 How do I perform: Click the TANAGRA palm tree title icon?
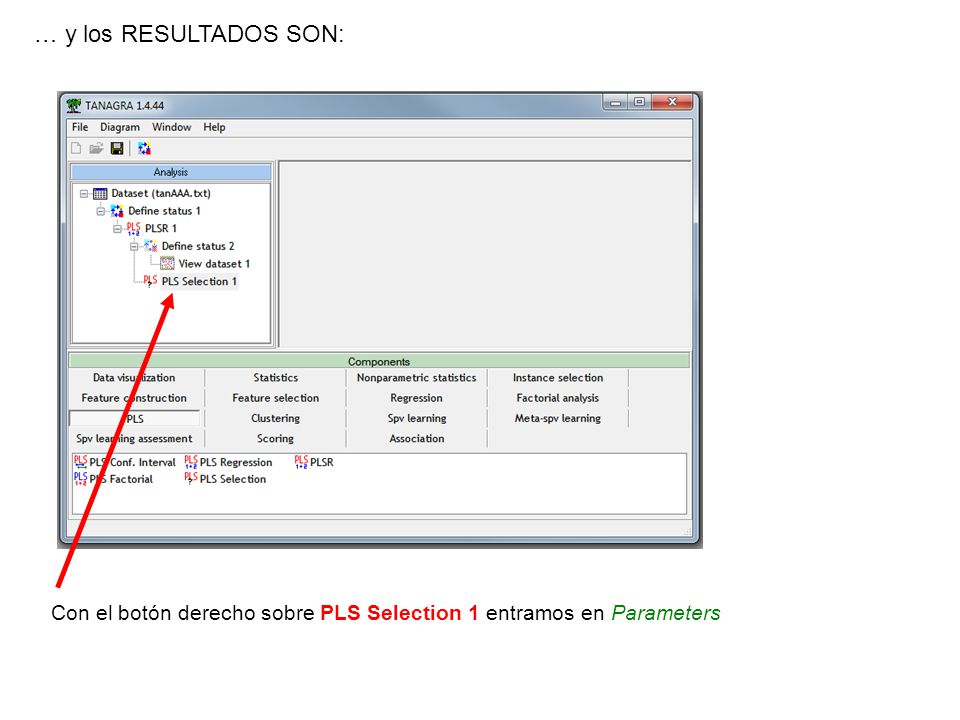coord(74,105)
